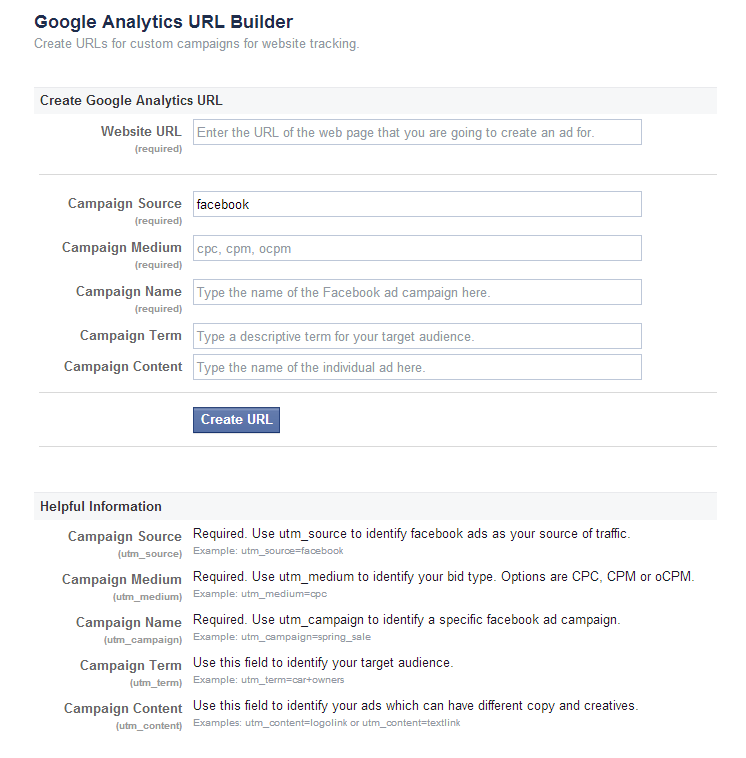This screenshot has width=746, height=758.
Task: Focus the Campaign Source field containing "facebook"
Action: point(417,204)
